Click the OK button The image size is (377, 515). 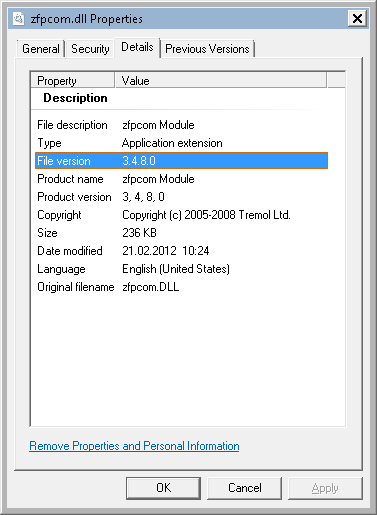pyautogui.click(x=163, y=488)
